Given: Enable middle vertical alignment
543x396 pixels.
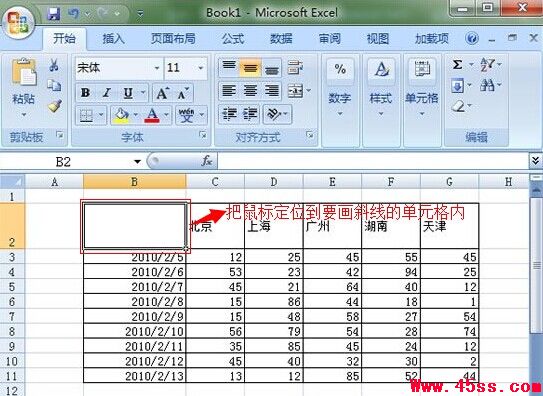Looking at the screenshot, I should click(x=250, y=68).
